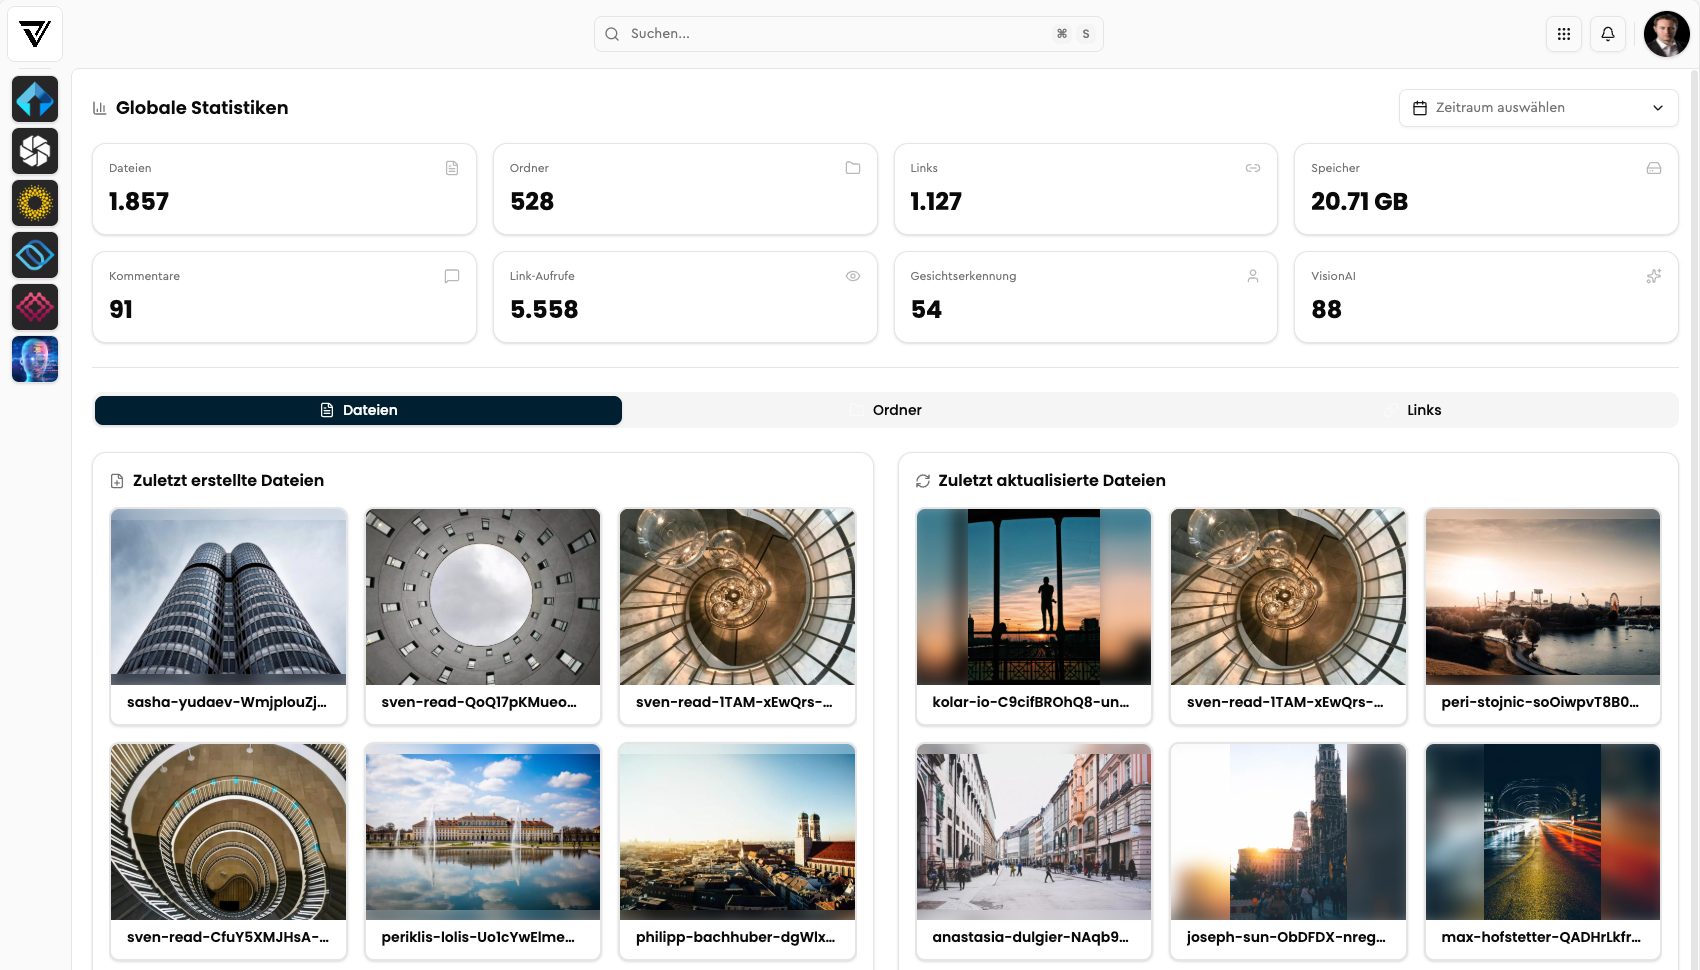Open the periklis-lolis palace thumbnail
Viewport: 1700px width, 970px height.
pos(483,832)
